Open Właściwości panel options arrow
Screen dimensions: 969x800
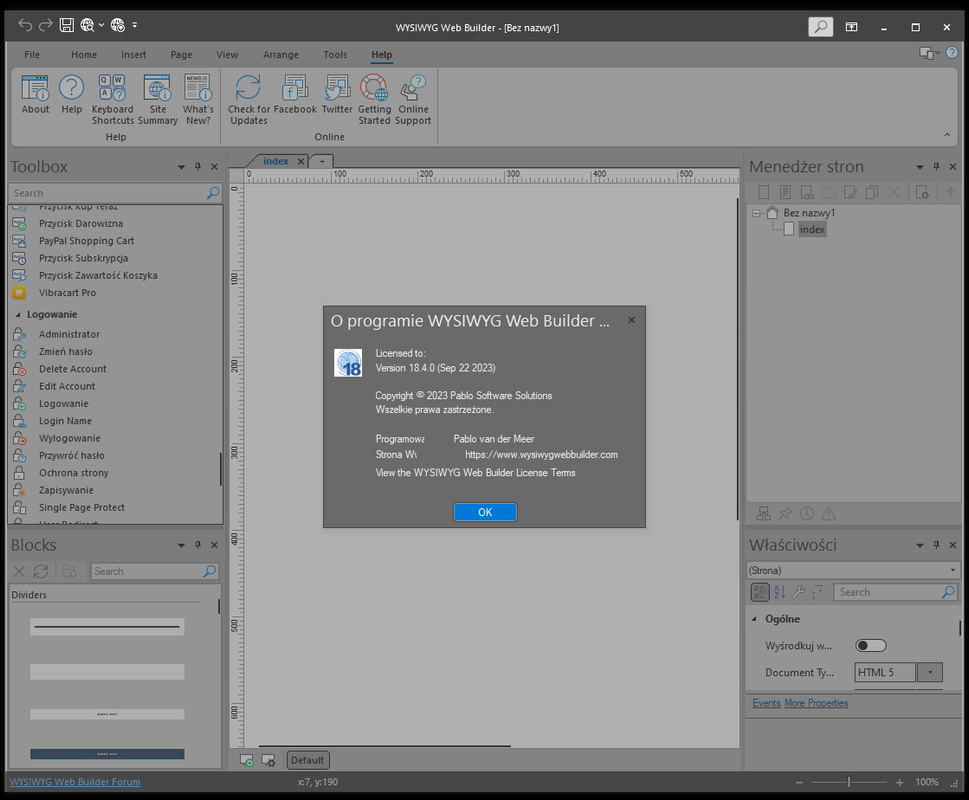pyautogui.click(x=920, y=545)
